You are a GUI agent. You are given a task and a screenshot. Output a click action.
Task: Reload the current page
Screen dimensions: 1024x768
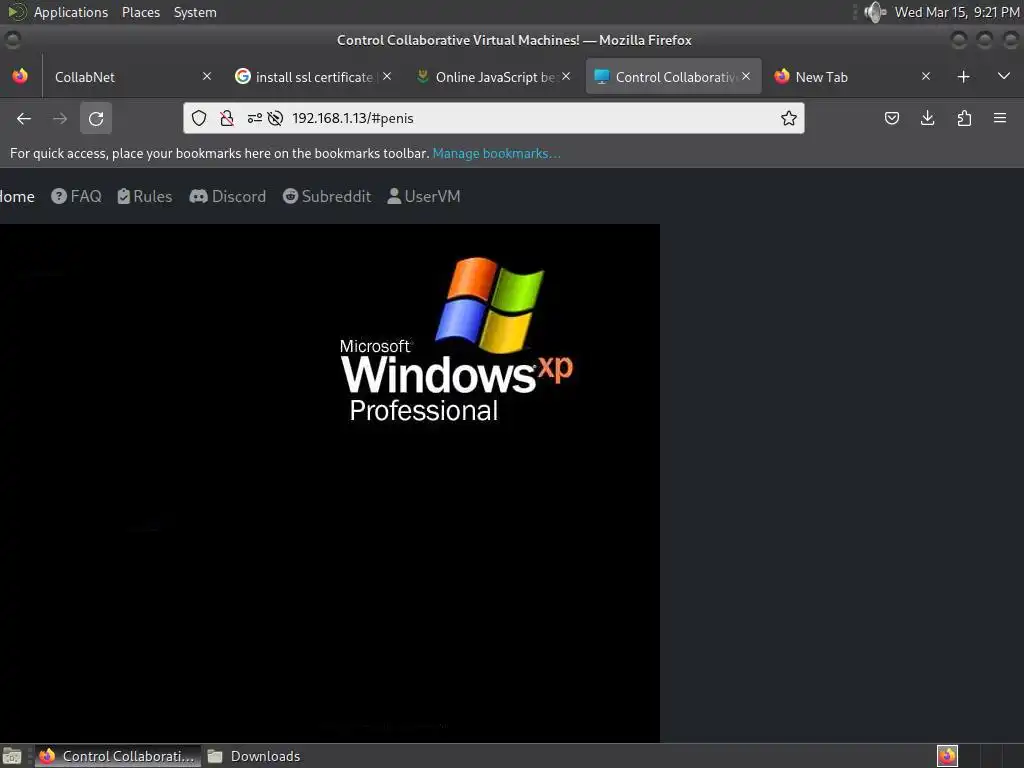(x=96, y=118)
